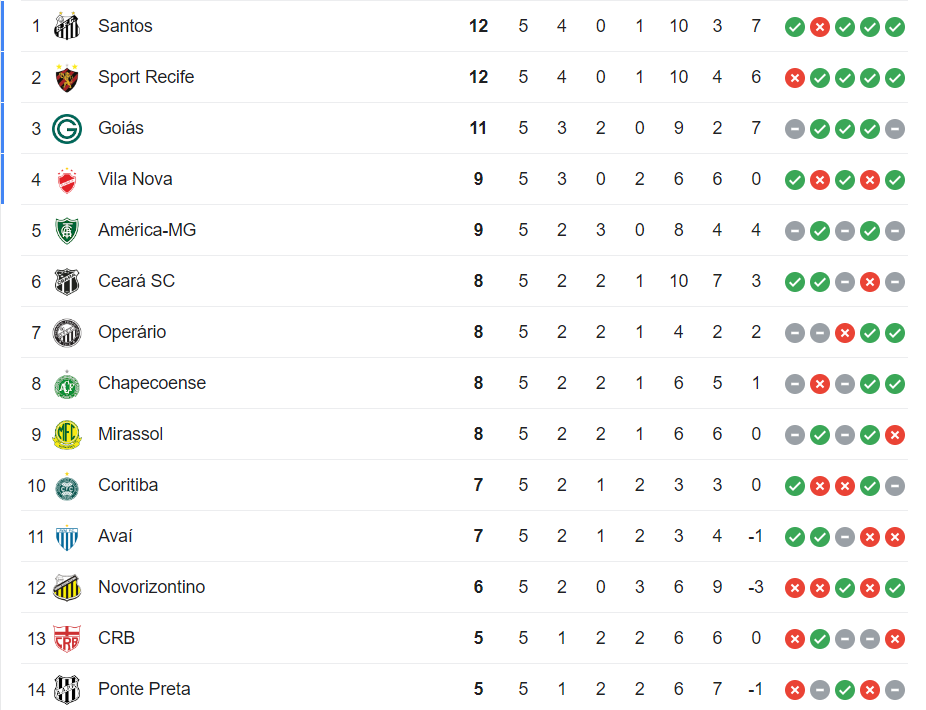Open the Operário team name
926x710 pixels.
[132, 332]
